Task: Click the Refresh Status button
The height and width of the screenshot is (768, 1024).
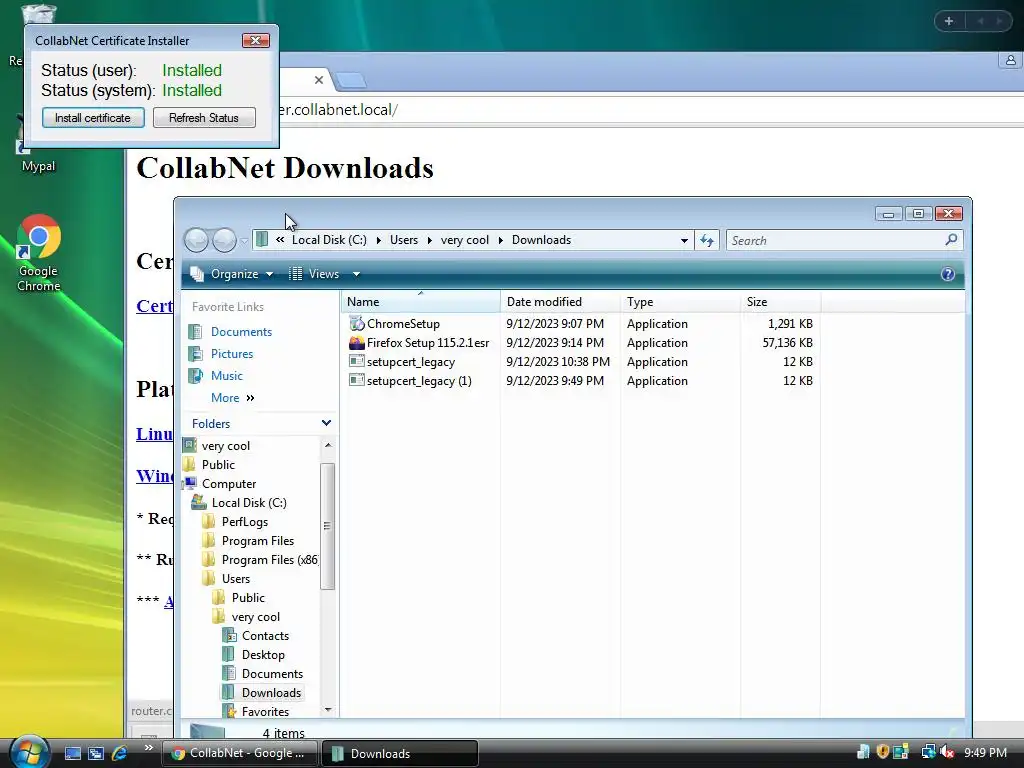Action: (204, 118)
